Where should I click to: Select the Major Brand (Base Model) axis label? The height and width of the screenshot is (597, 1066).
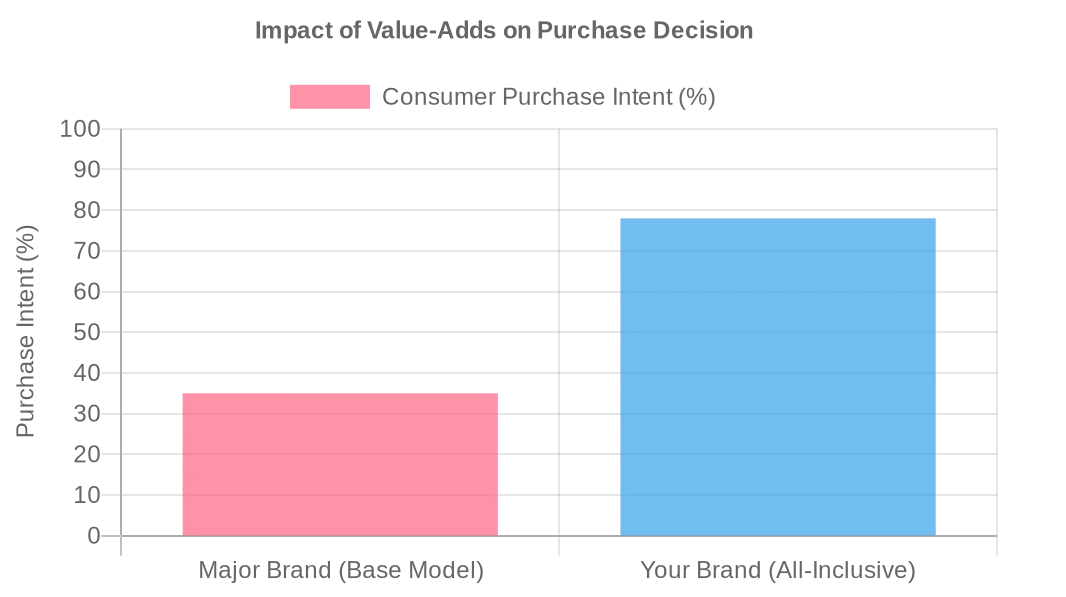point(341,571)
